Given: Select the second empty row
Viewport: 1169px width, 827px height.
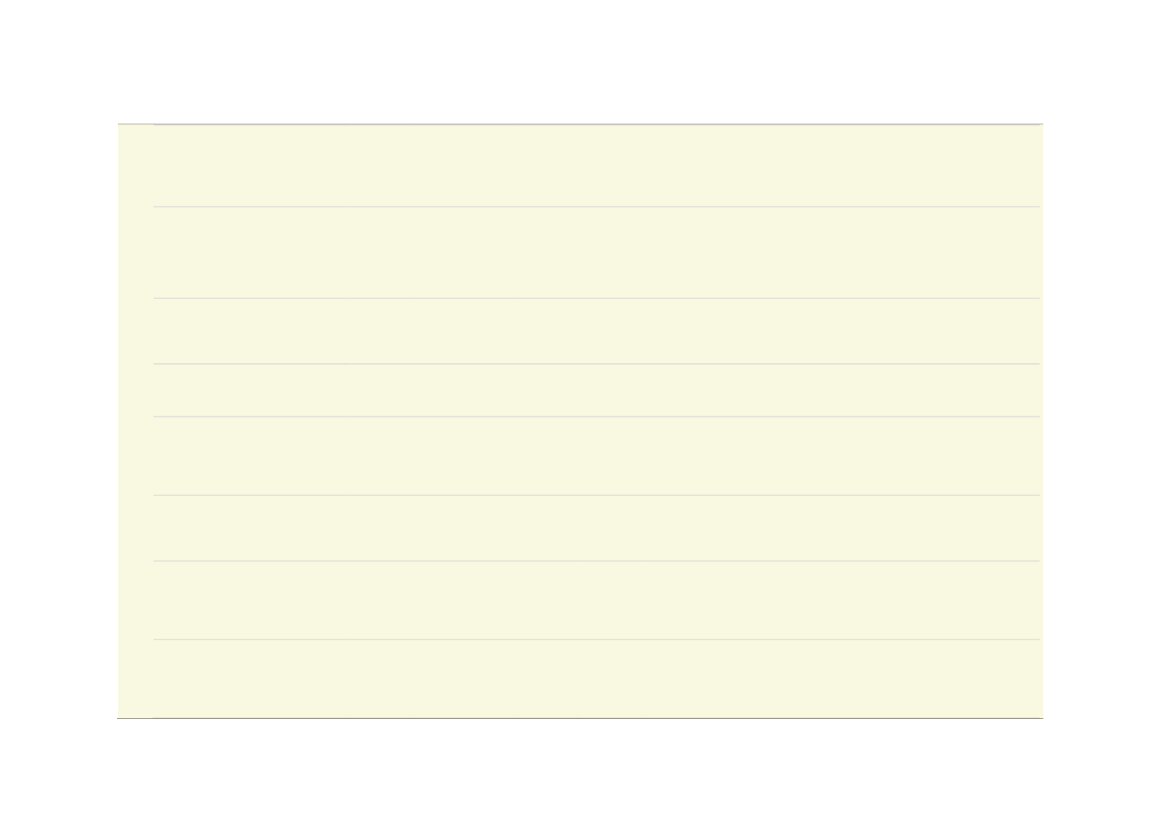Looking at the screenshot, I should click(596, 253).
